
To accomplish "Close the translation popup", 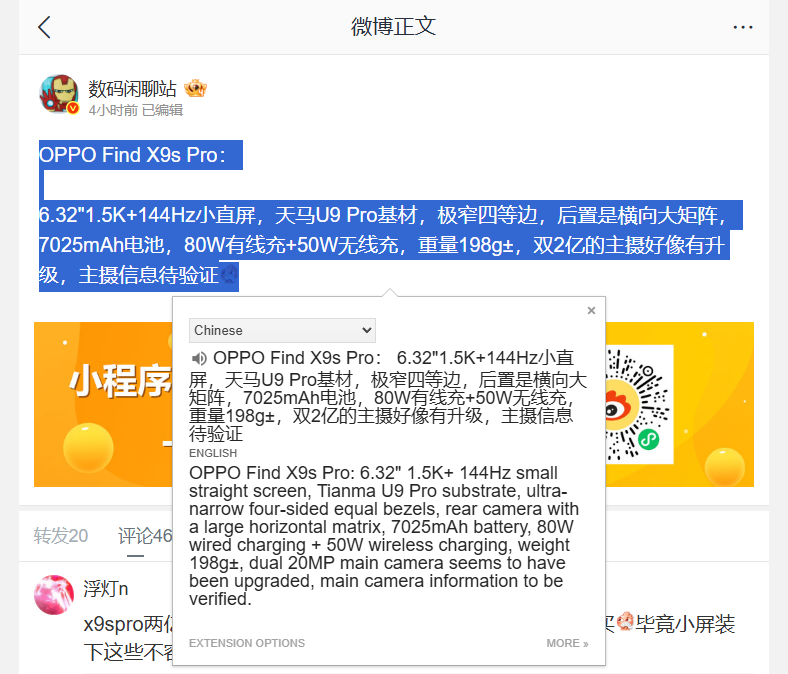I will tap(591, 311).
